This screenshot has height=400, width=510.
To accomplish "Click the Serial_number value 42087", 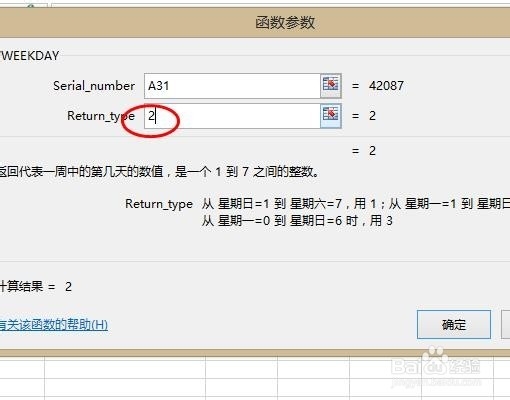I will pyautogui.click(x=386, y=86).
